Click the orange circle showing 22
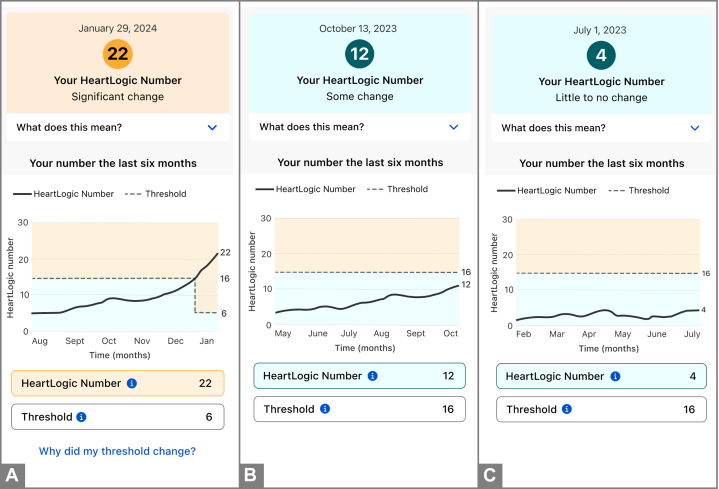The width and height of the screenshot is (719, 489). point(118,54)
